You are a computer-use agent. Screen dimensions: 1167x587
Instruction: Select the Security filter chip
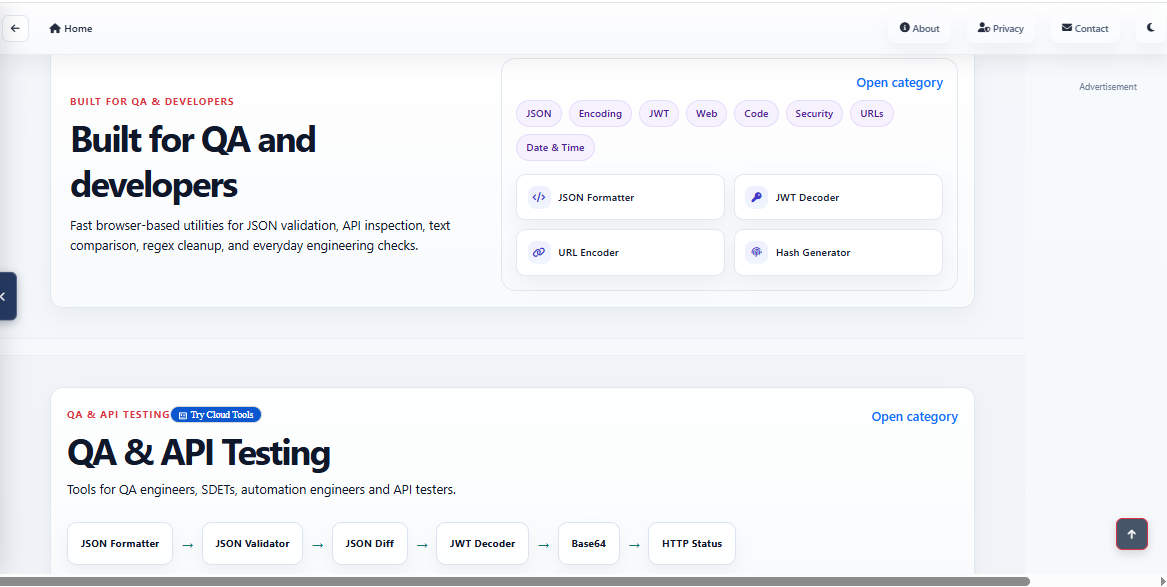814,114
